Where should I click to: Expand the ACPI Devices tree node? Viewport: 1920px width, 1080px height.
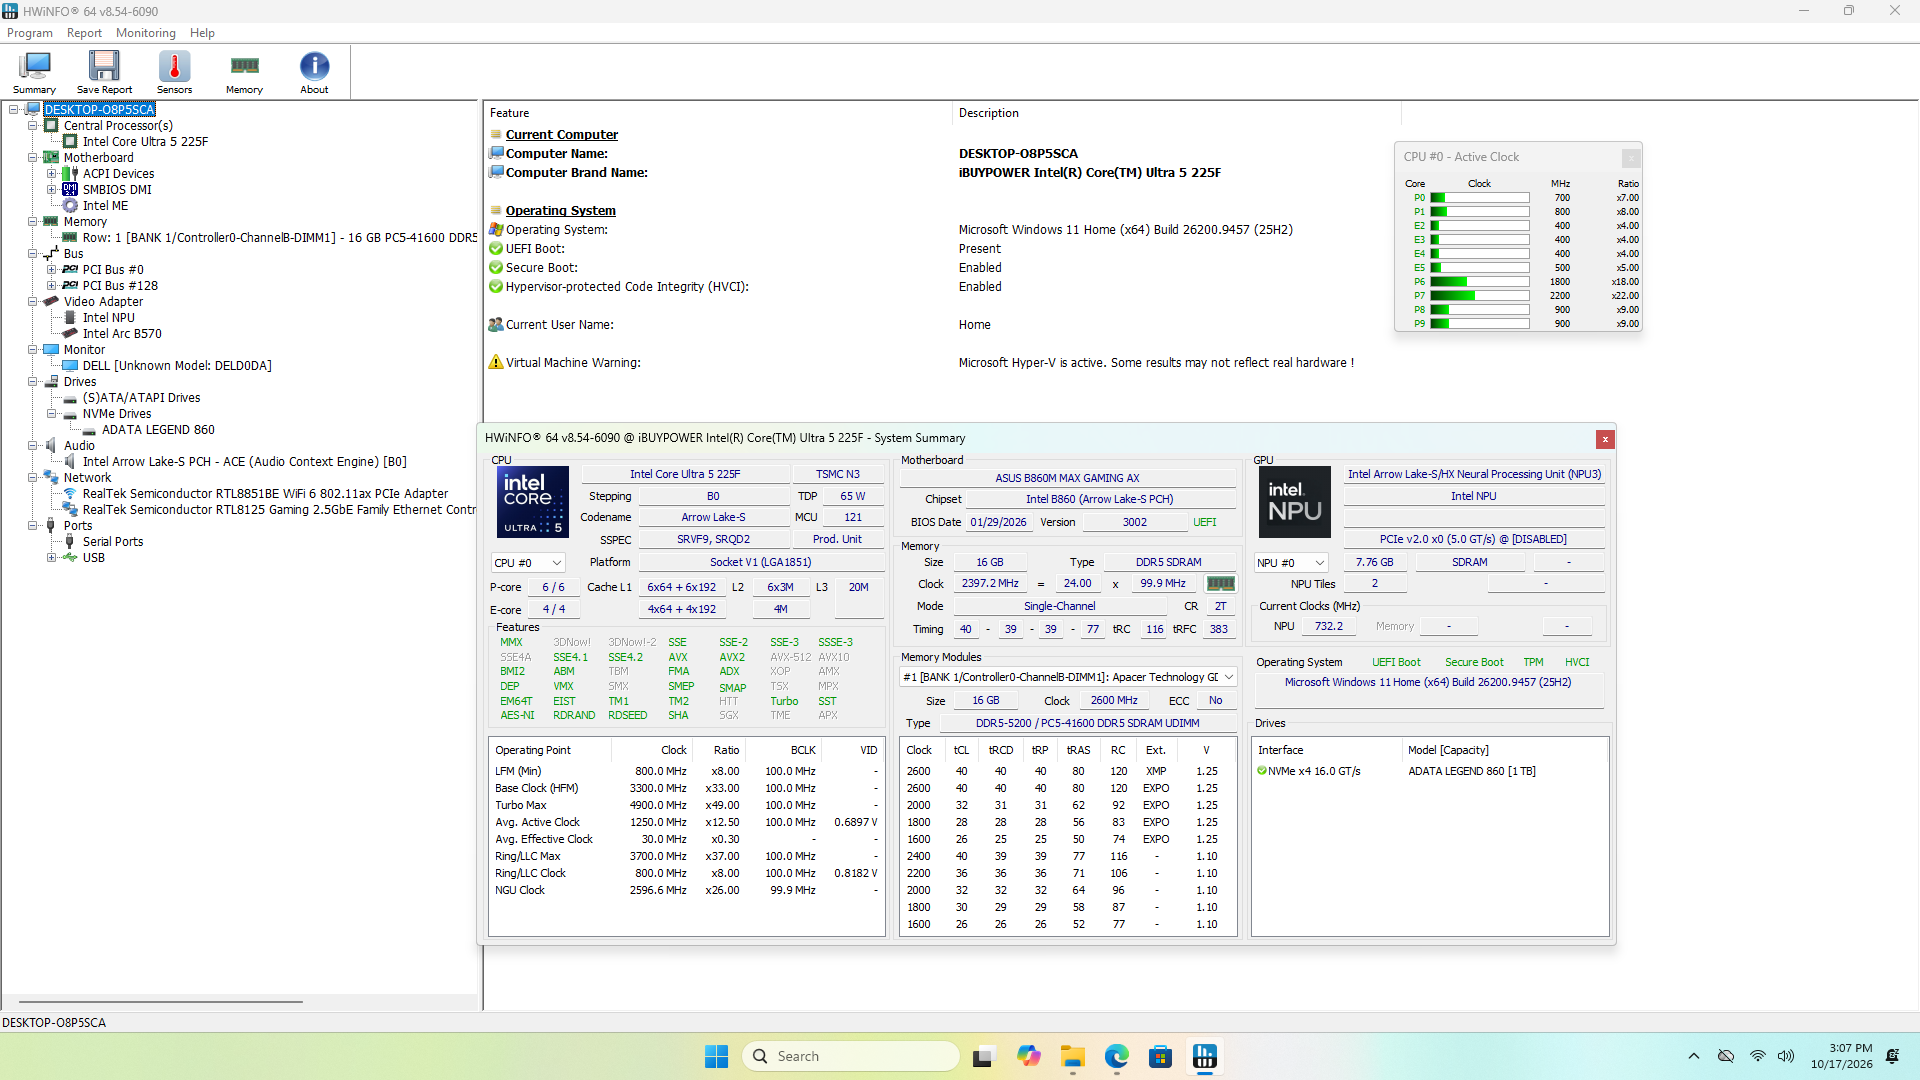(51, 174)
